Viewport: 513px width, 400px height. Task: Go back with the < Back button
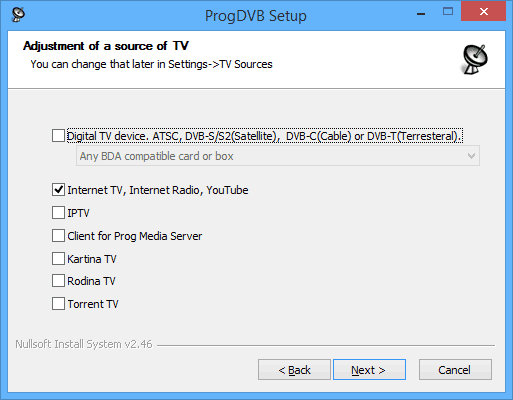coord(294,370)
